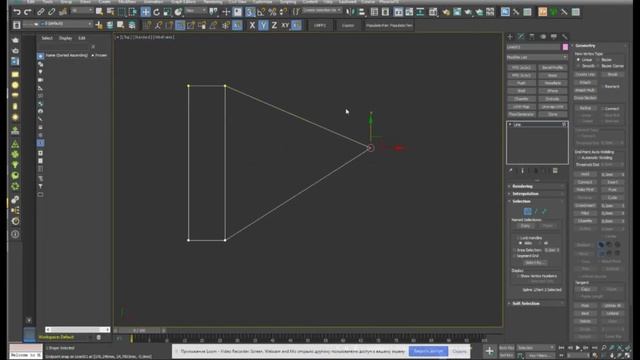This screenshot has width=640, height=360.
Task: Click the Undo arrow icon
Action: pyautogui.click(x=17, y=12)
